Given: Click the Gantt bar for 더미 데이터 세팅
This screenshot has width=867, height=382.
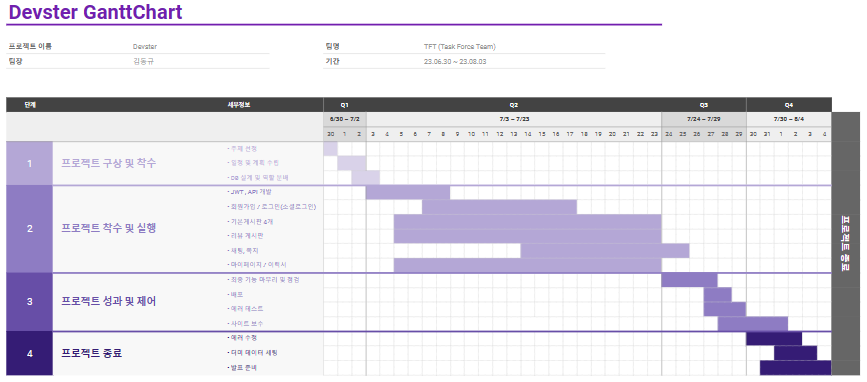Looking at the screenshot, I should pos(796,353).
